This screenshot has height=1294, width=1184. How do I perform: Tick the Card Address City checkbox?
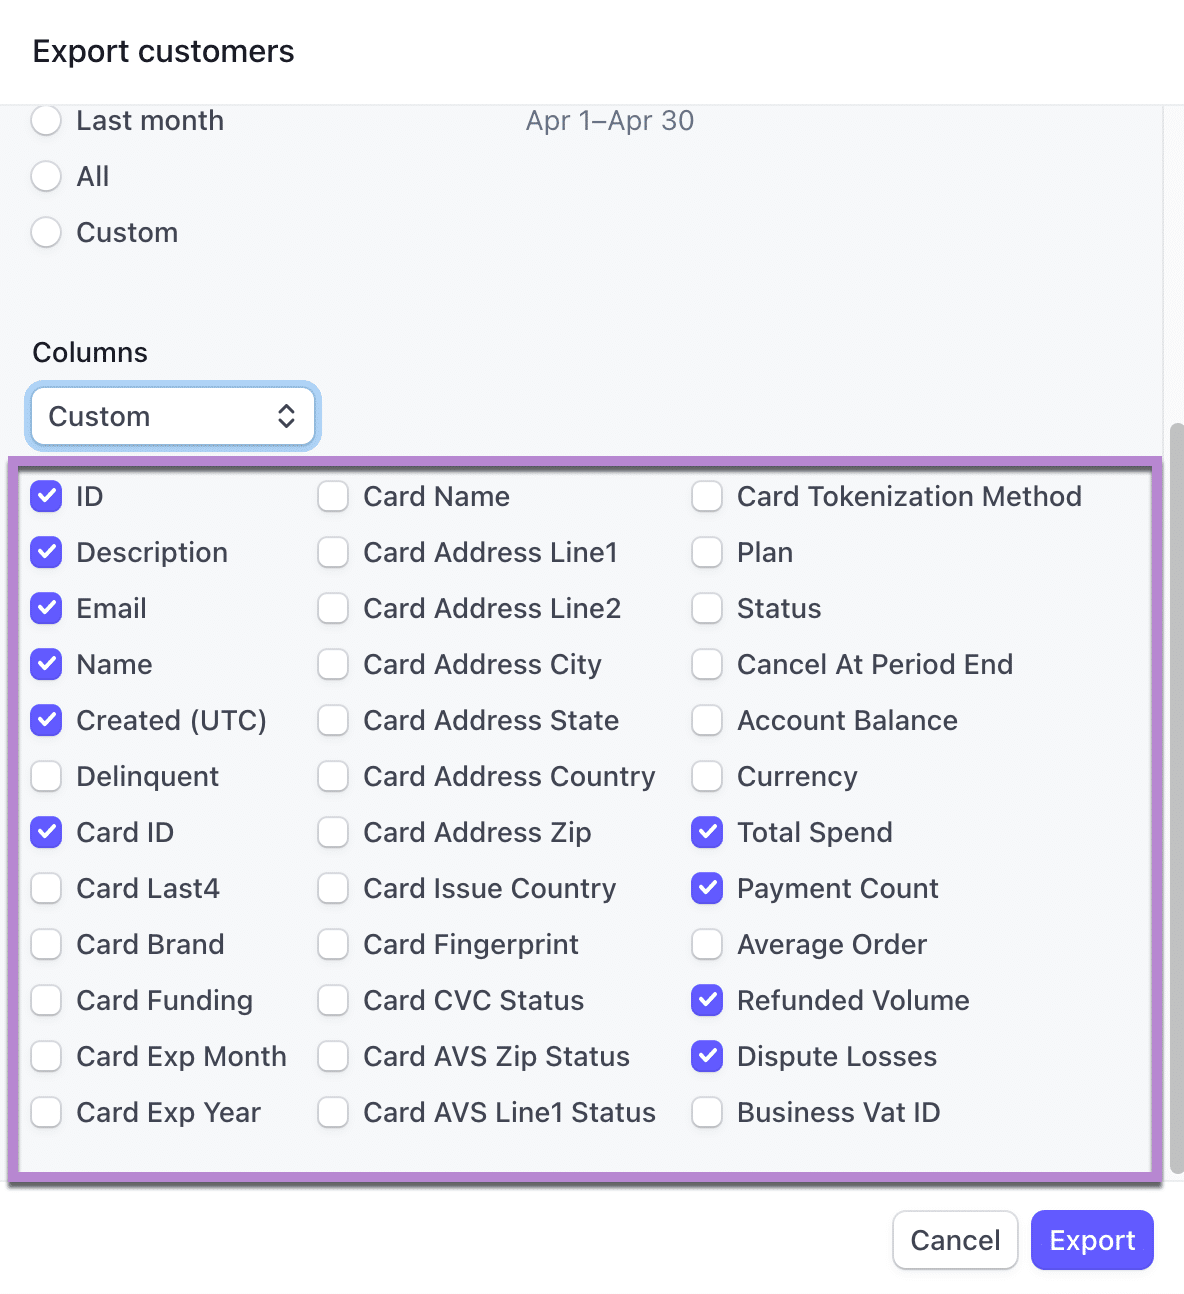click(333, 665)
